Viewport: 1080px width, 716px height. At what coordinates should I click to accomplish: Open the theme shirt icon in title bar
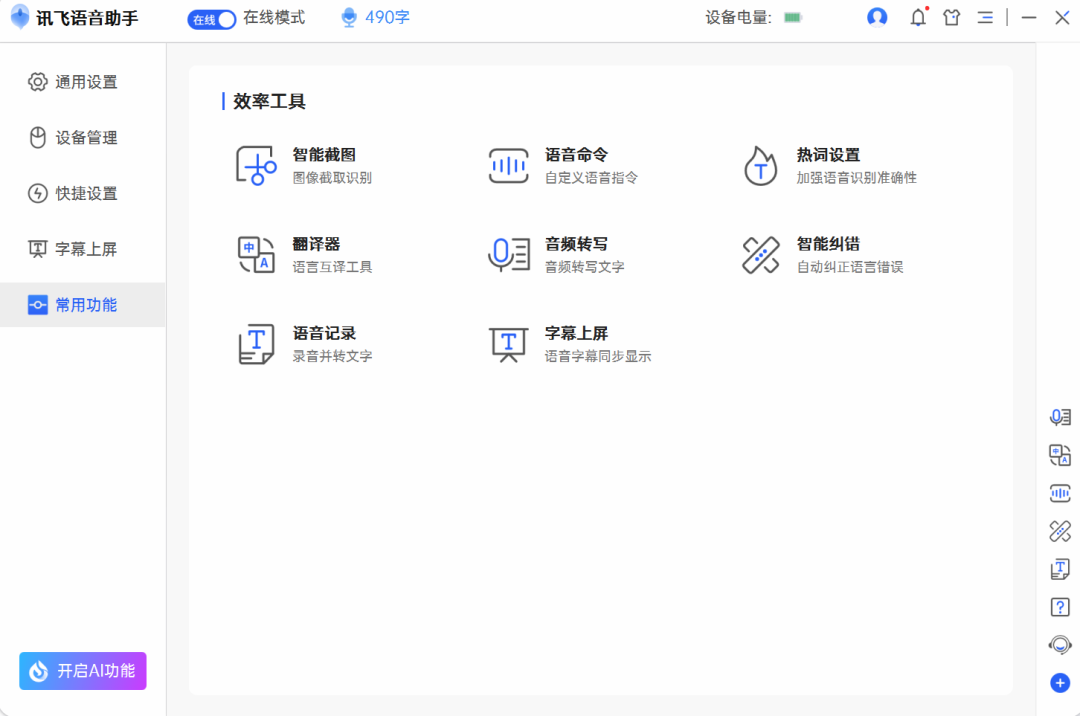tap(951, 17)
